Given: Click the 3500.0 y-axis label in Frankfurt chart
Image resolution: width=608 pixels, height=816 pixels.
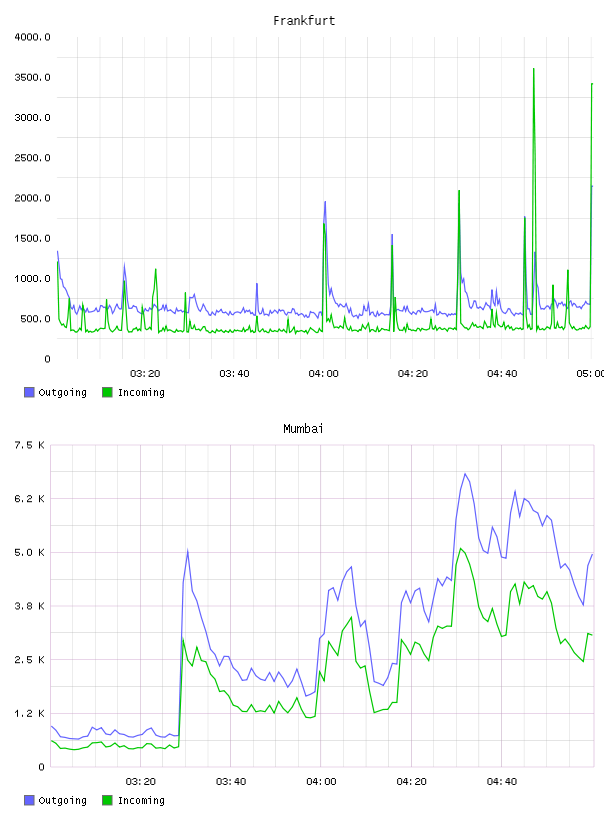Looking at the screenshot, I should 32,78.
